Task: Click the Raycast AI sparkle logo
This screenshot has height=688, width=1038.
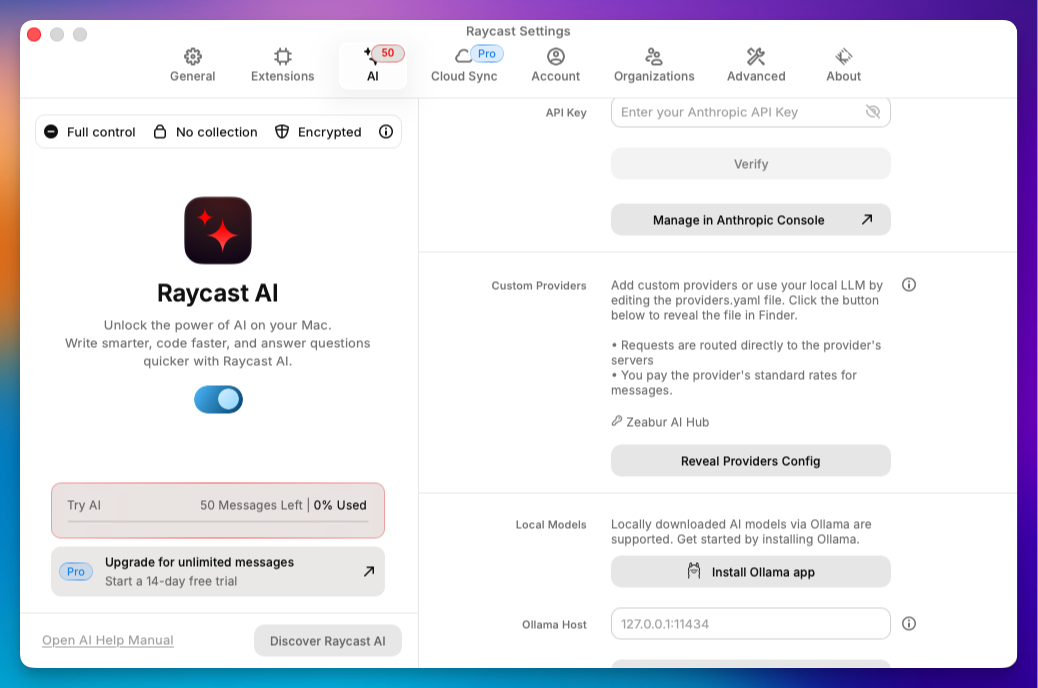Action: click(x=218, y=230)
